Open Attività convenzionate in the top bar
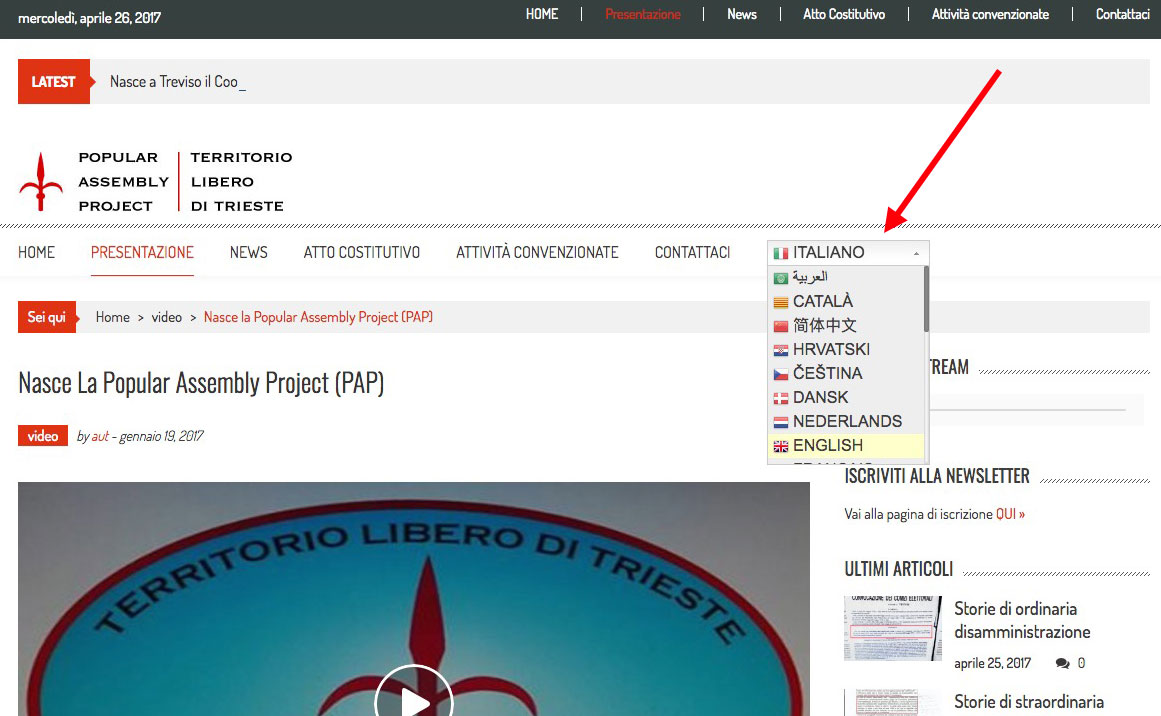 pyautogui.click(x=990, y=14)
